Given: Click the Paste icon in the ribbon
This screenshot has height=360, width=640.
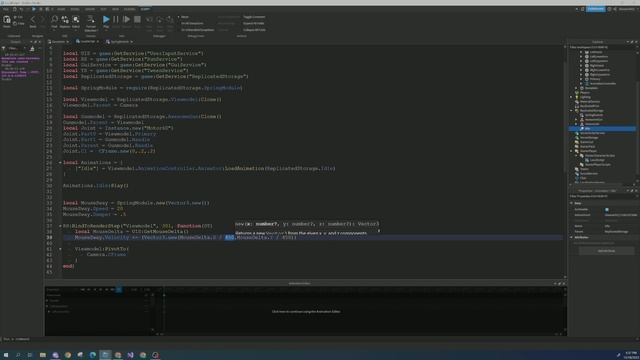Looking at the screenshot, I should click(7, 20).
